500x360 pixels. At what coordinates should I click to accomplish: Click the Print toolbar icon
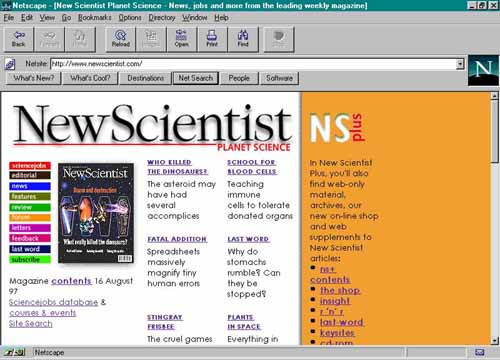point(212,39)
